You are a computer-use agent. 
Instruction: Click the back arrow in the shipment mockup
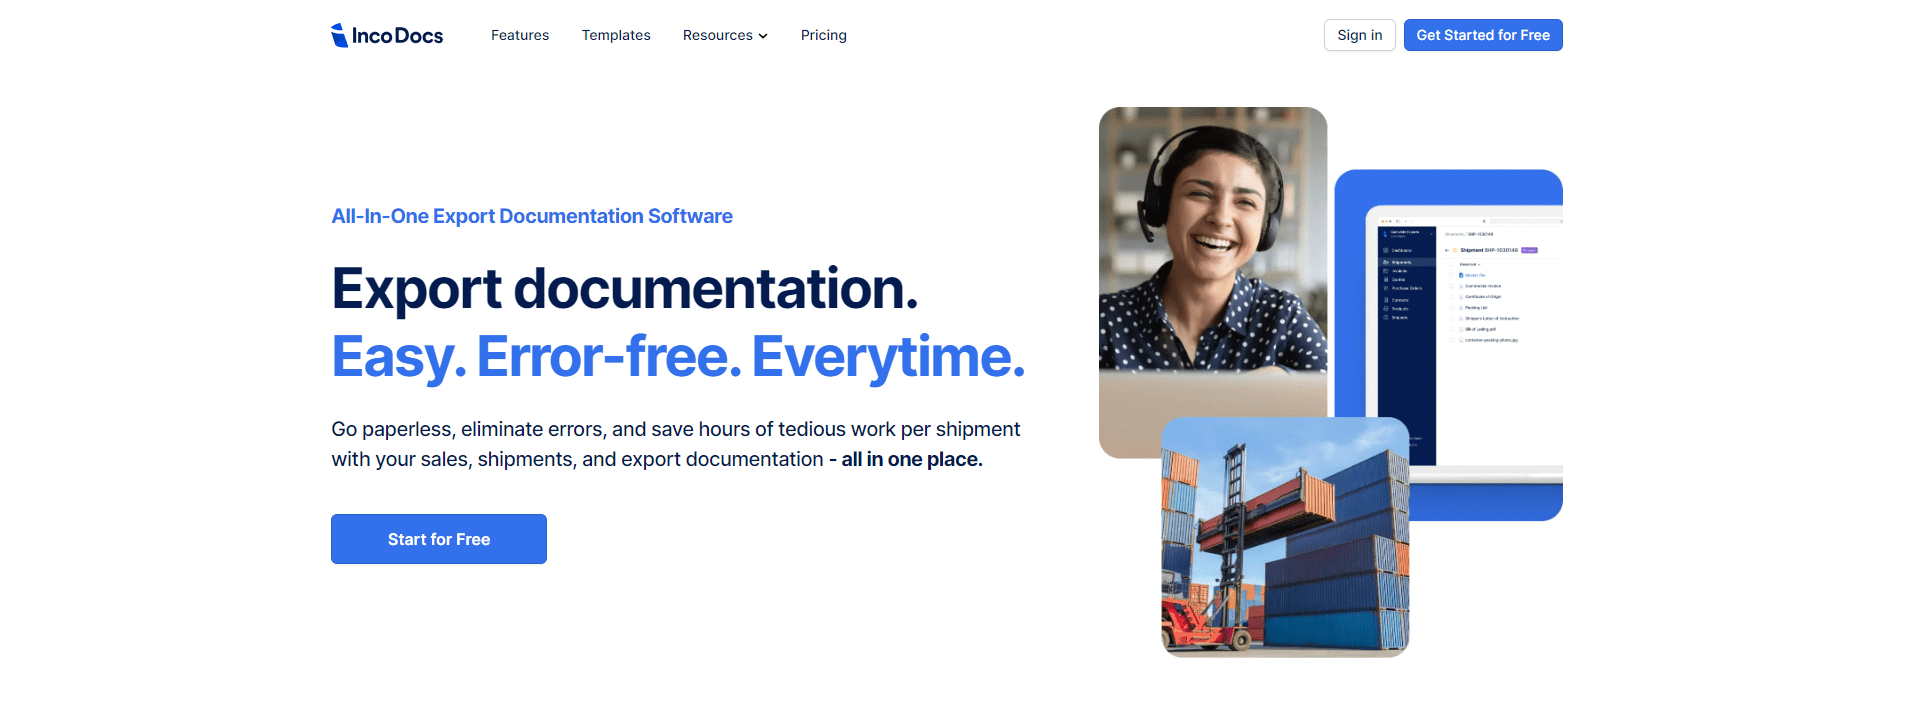click(x=1446, y=250)
